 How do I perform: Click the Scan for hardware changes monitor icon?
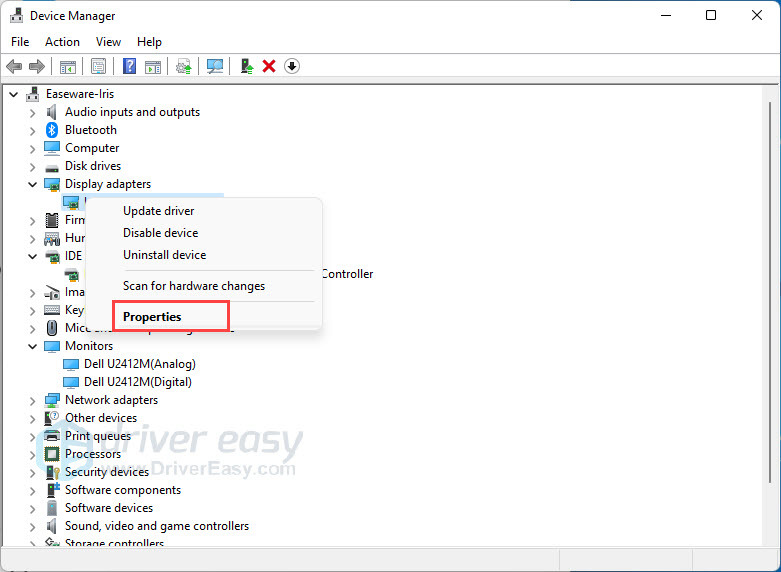214,66
